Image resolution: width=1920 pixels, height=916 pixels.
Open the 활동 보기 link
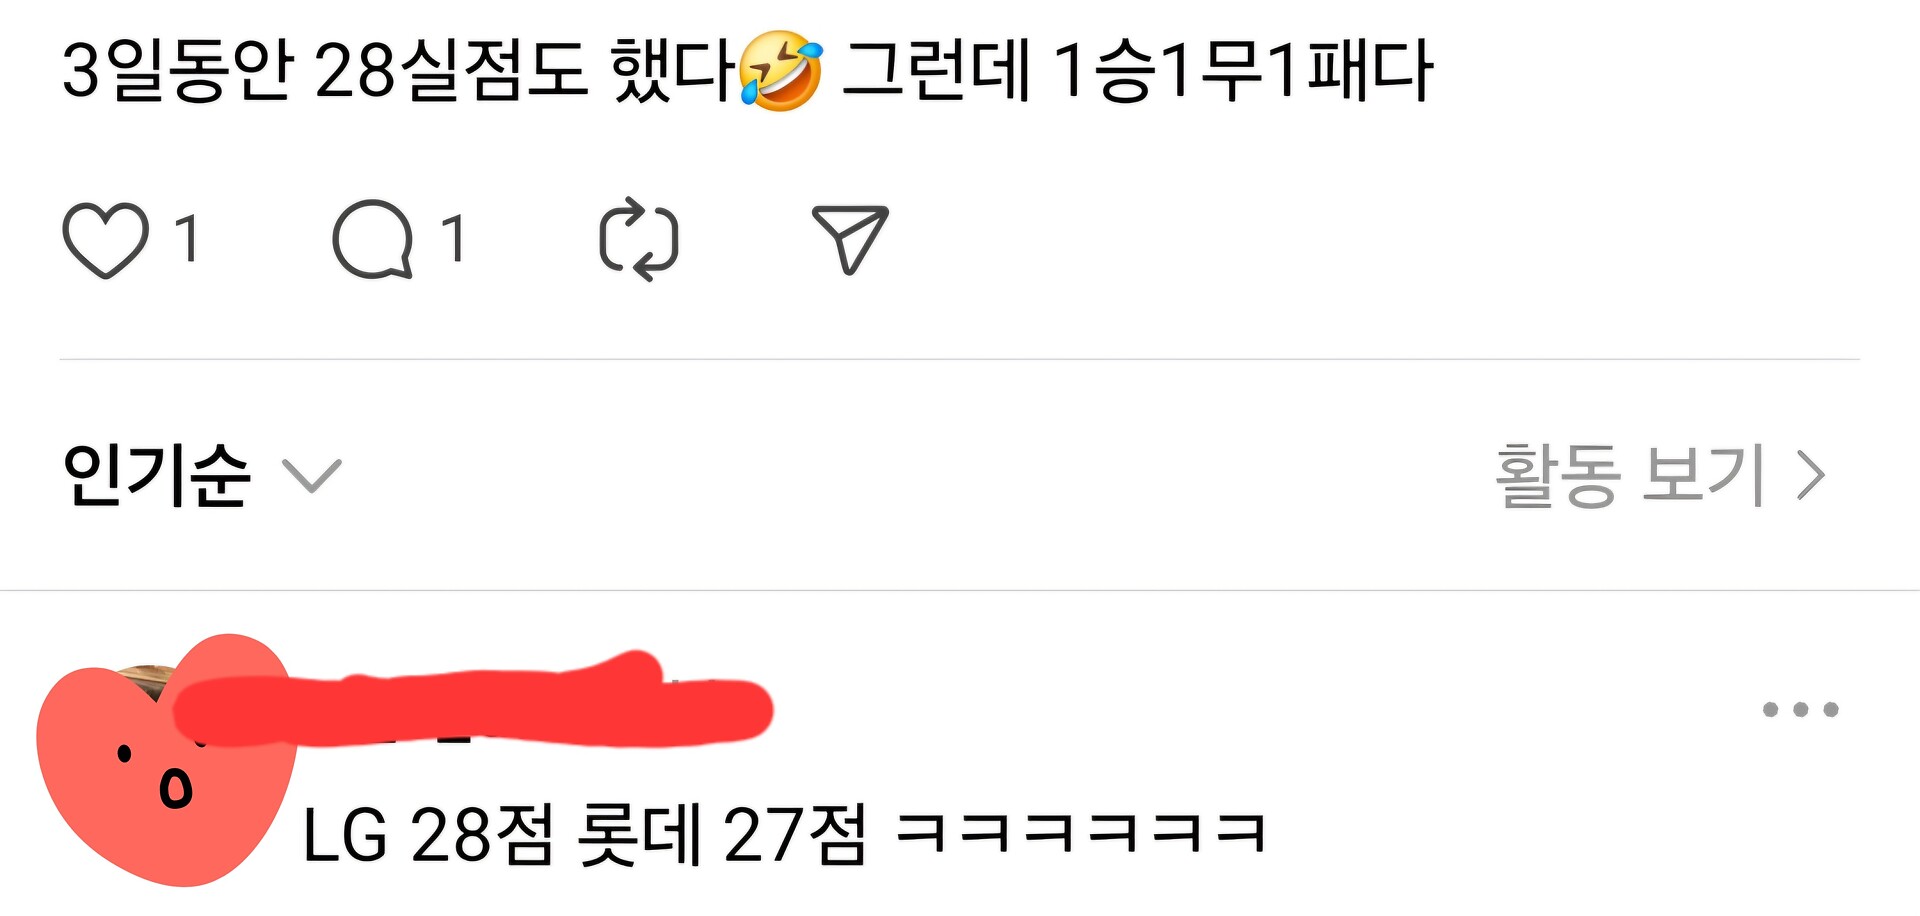tap(1660, 476)
